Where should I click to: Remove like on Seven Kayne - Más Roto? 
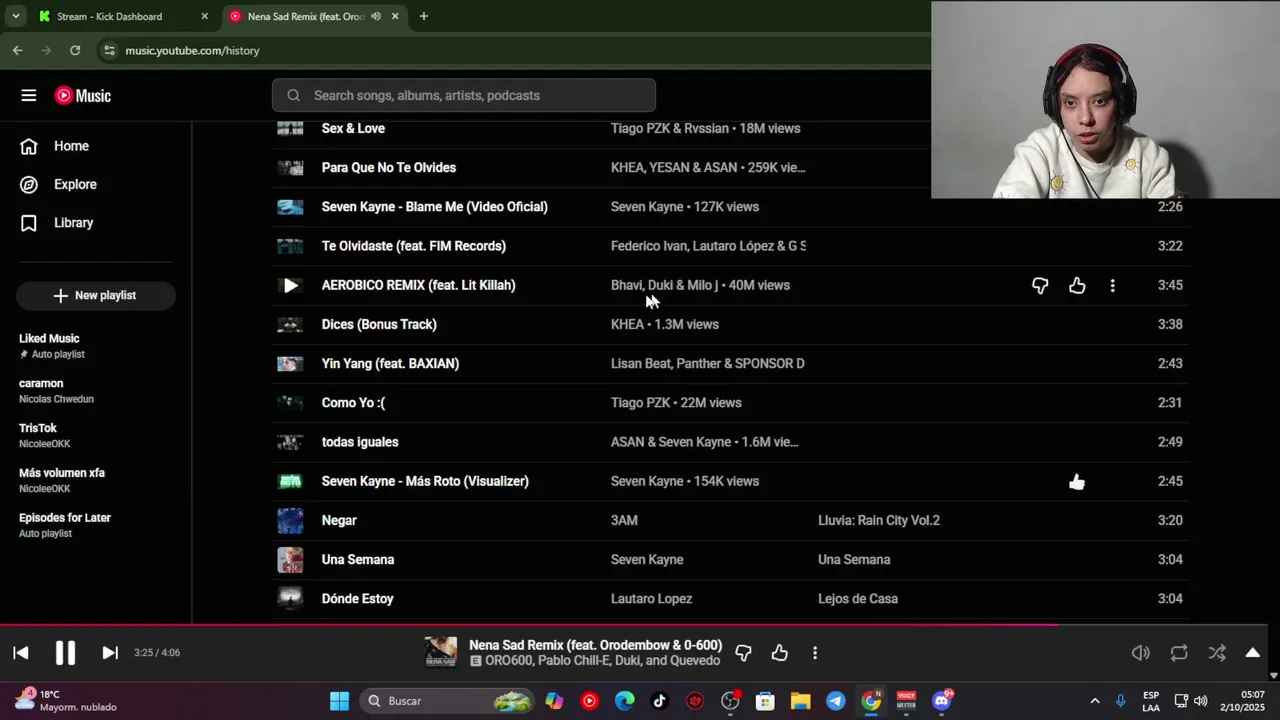point(1077,481)
